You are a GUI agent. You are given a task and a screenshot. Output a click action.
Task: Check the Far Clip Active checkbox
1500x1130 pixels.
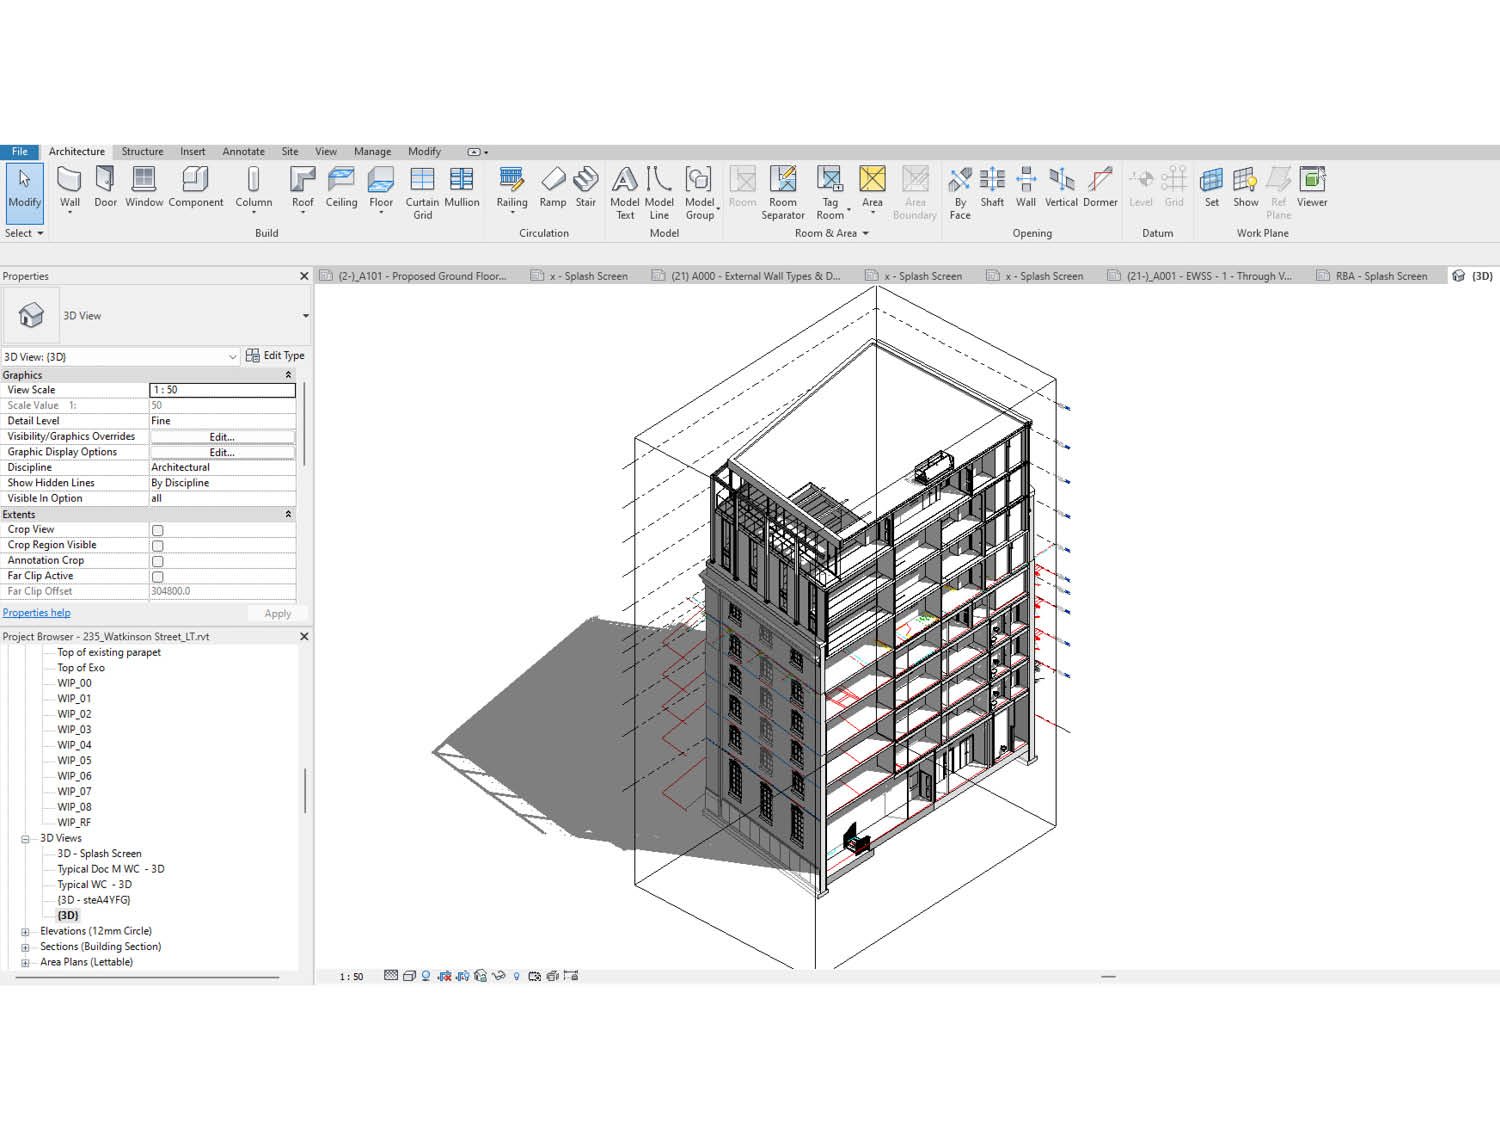click(x=157, y=576)
